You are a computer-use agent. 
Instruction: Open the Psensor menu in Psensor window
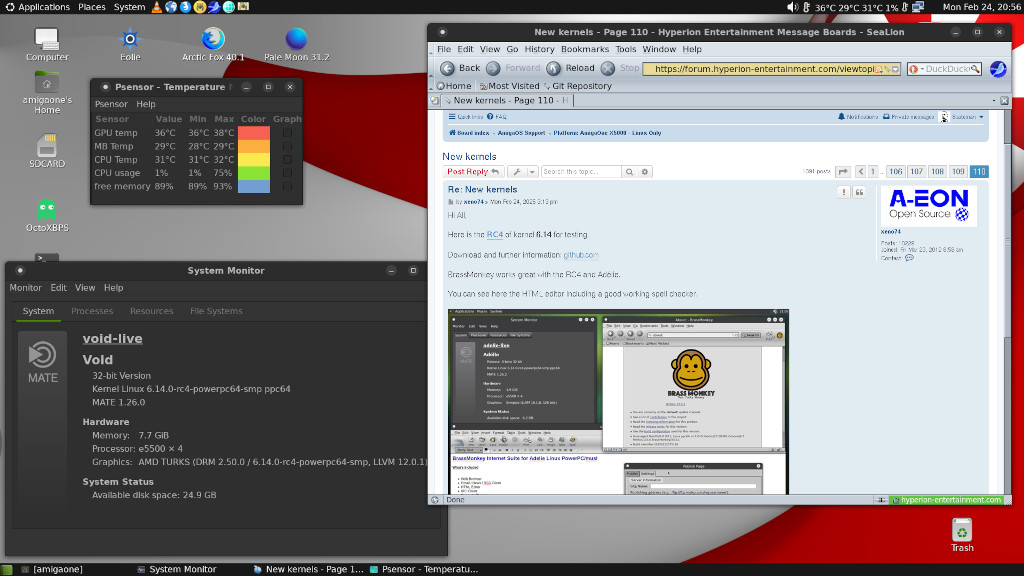[x=111, y=104]
